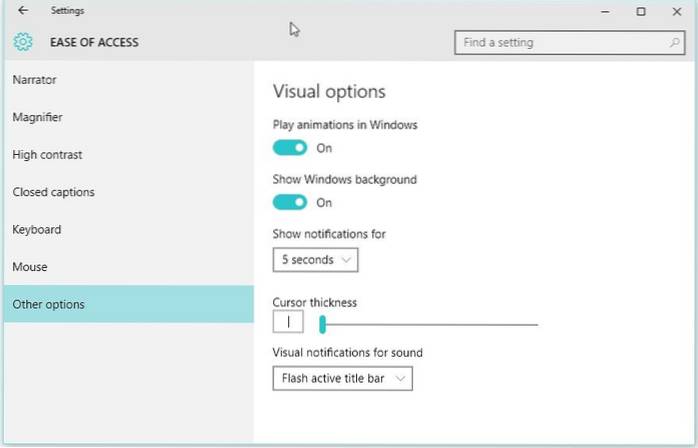
Task: Select Other options in sidebar
Action: click(48, 304)
